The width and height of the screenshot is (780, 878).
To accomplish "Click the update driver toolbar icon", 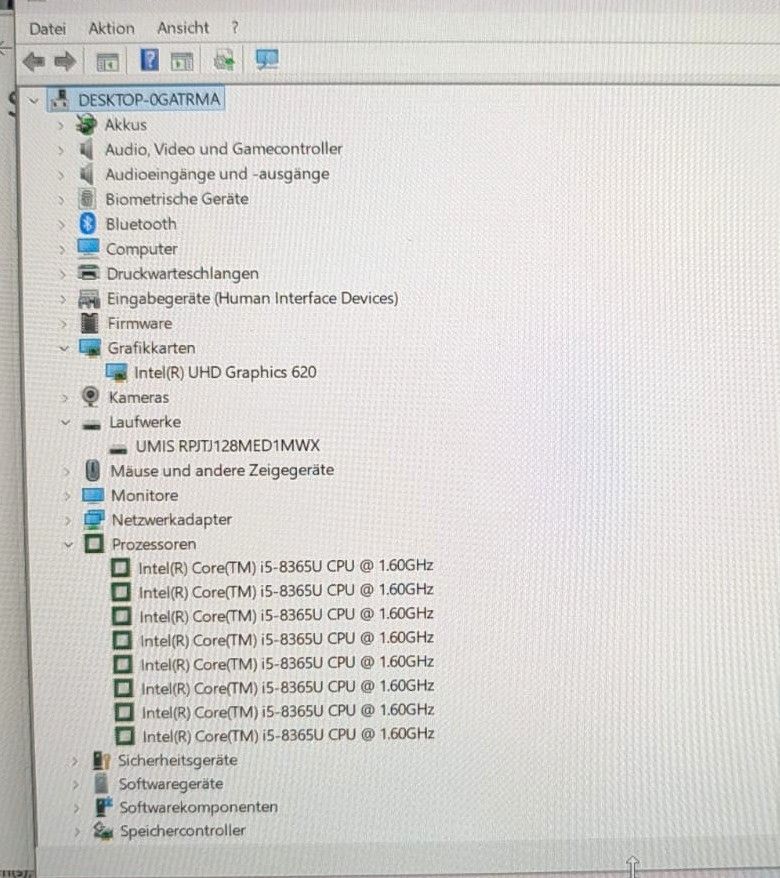I will pyautogui.click(x=224, y=60).
